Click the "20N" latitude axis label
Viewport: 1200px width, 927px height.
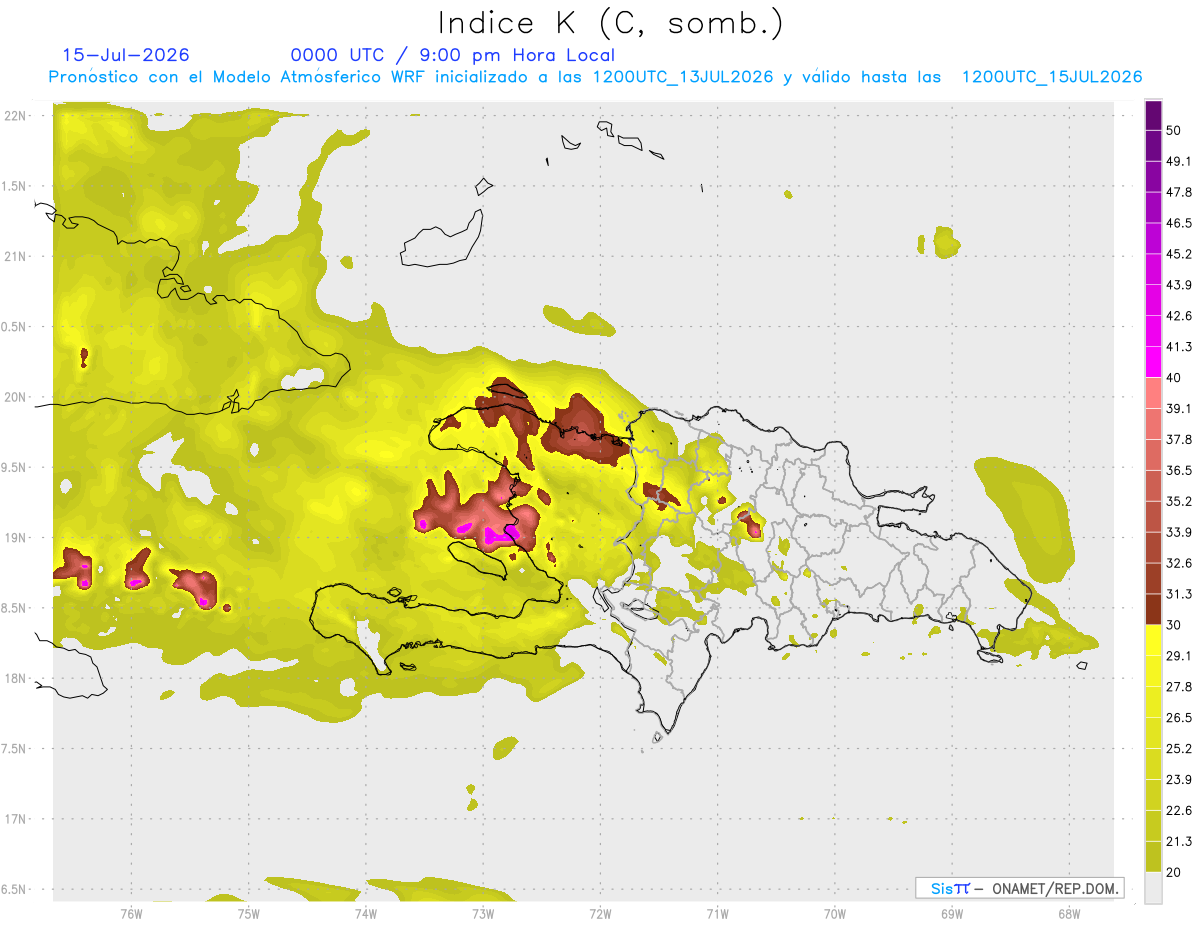[16, 397]
